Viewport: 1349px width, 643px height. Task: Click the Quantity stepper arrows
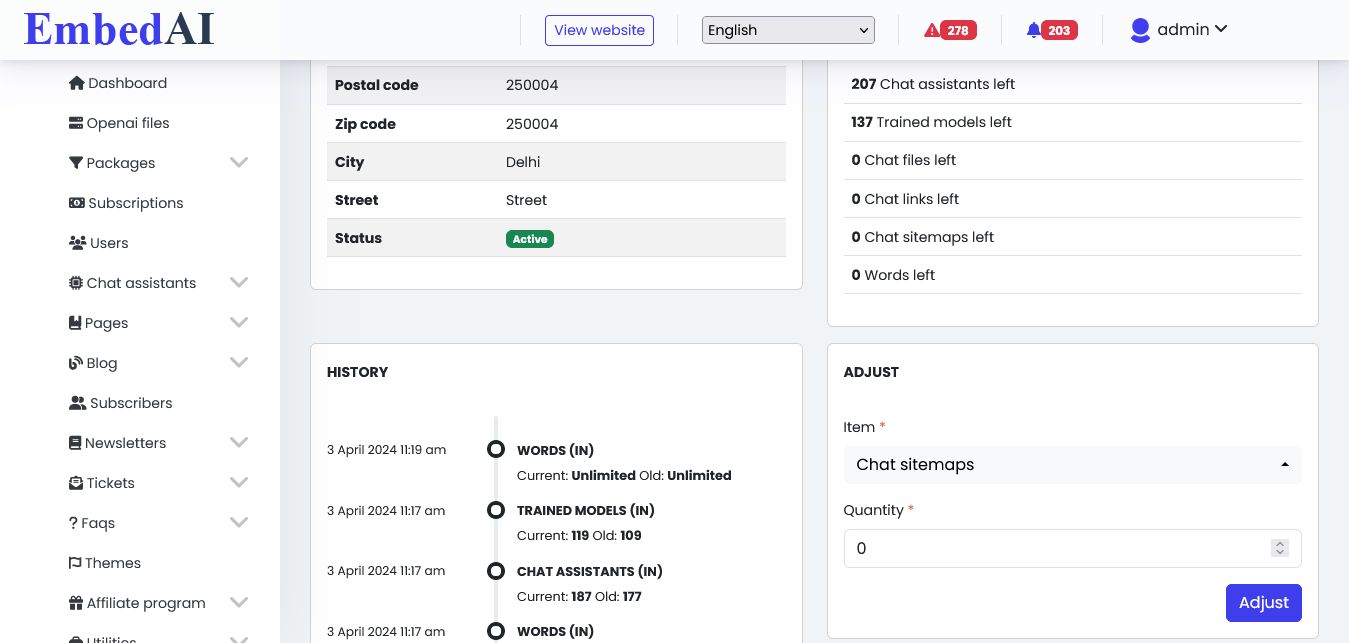[x=1279, y=548]
